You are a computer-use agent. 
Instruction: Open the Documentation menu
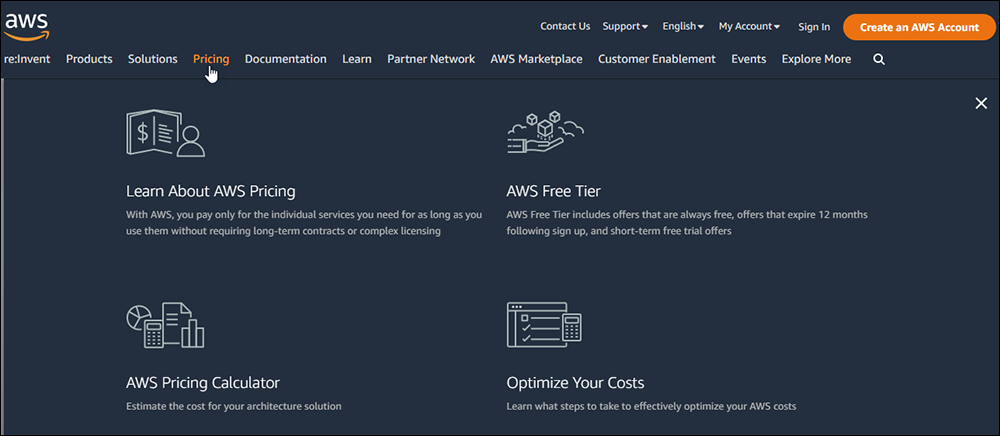286,59
